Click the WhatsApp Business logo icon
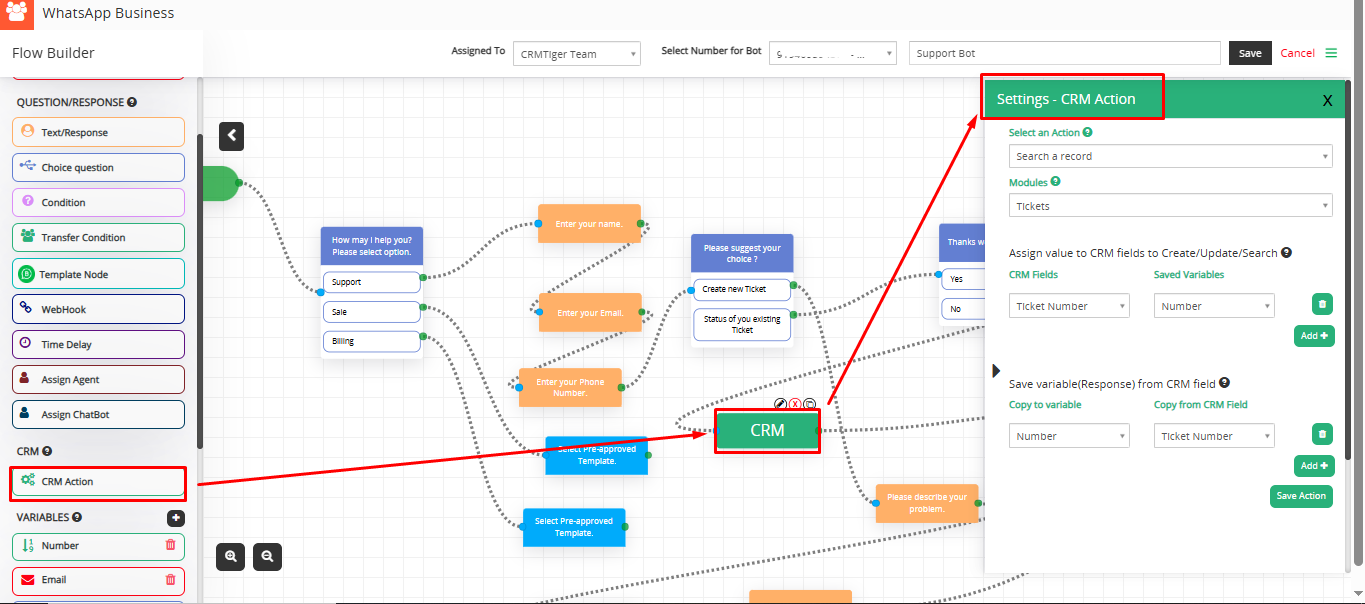Screen dimensions: 1365x604 (x=16, y=14)
